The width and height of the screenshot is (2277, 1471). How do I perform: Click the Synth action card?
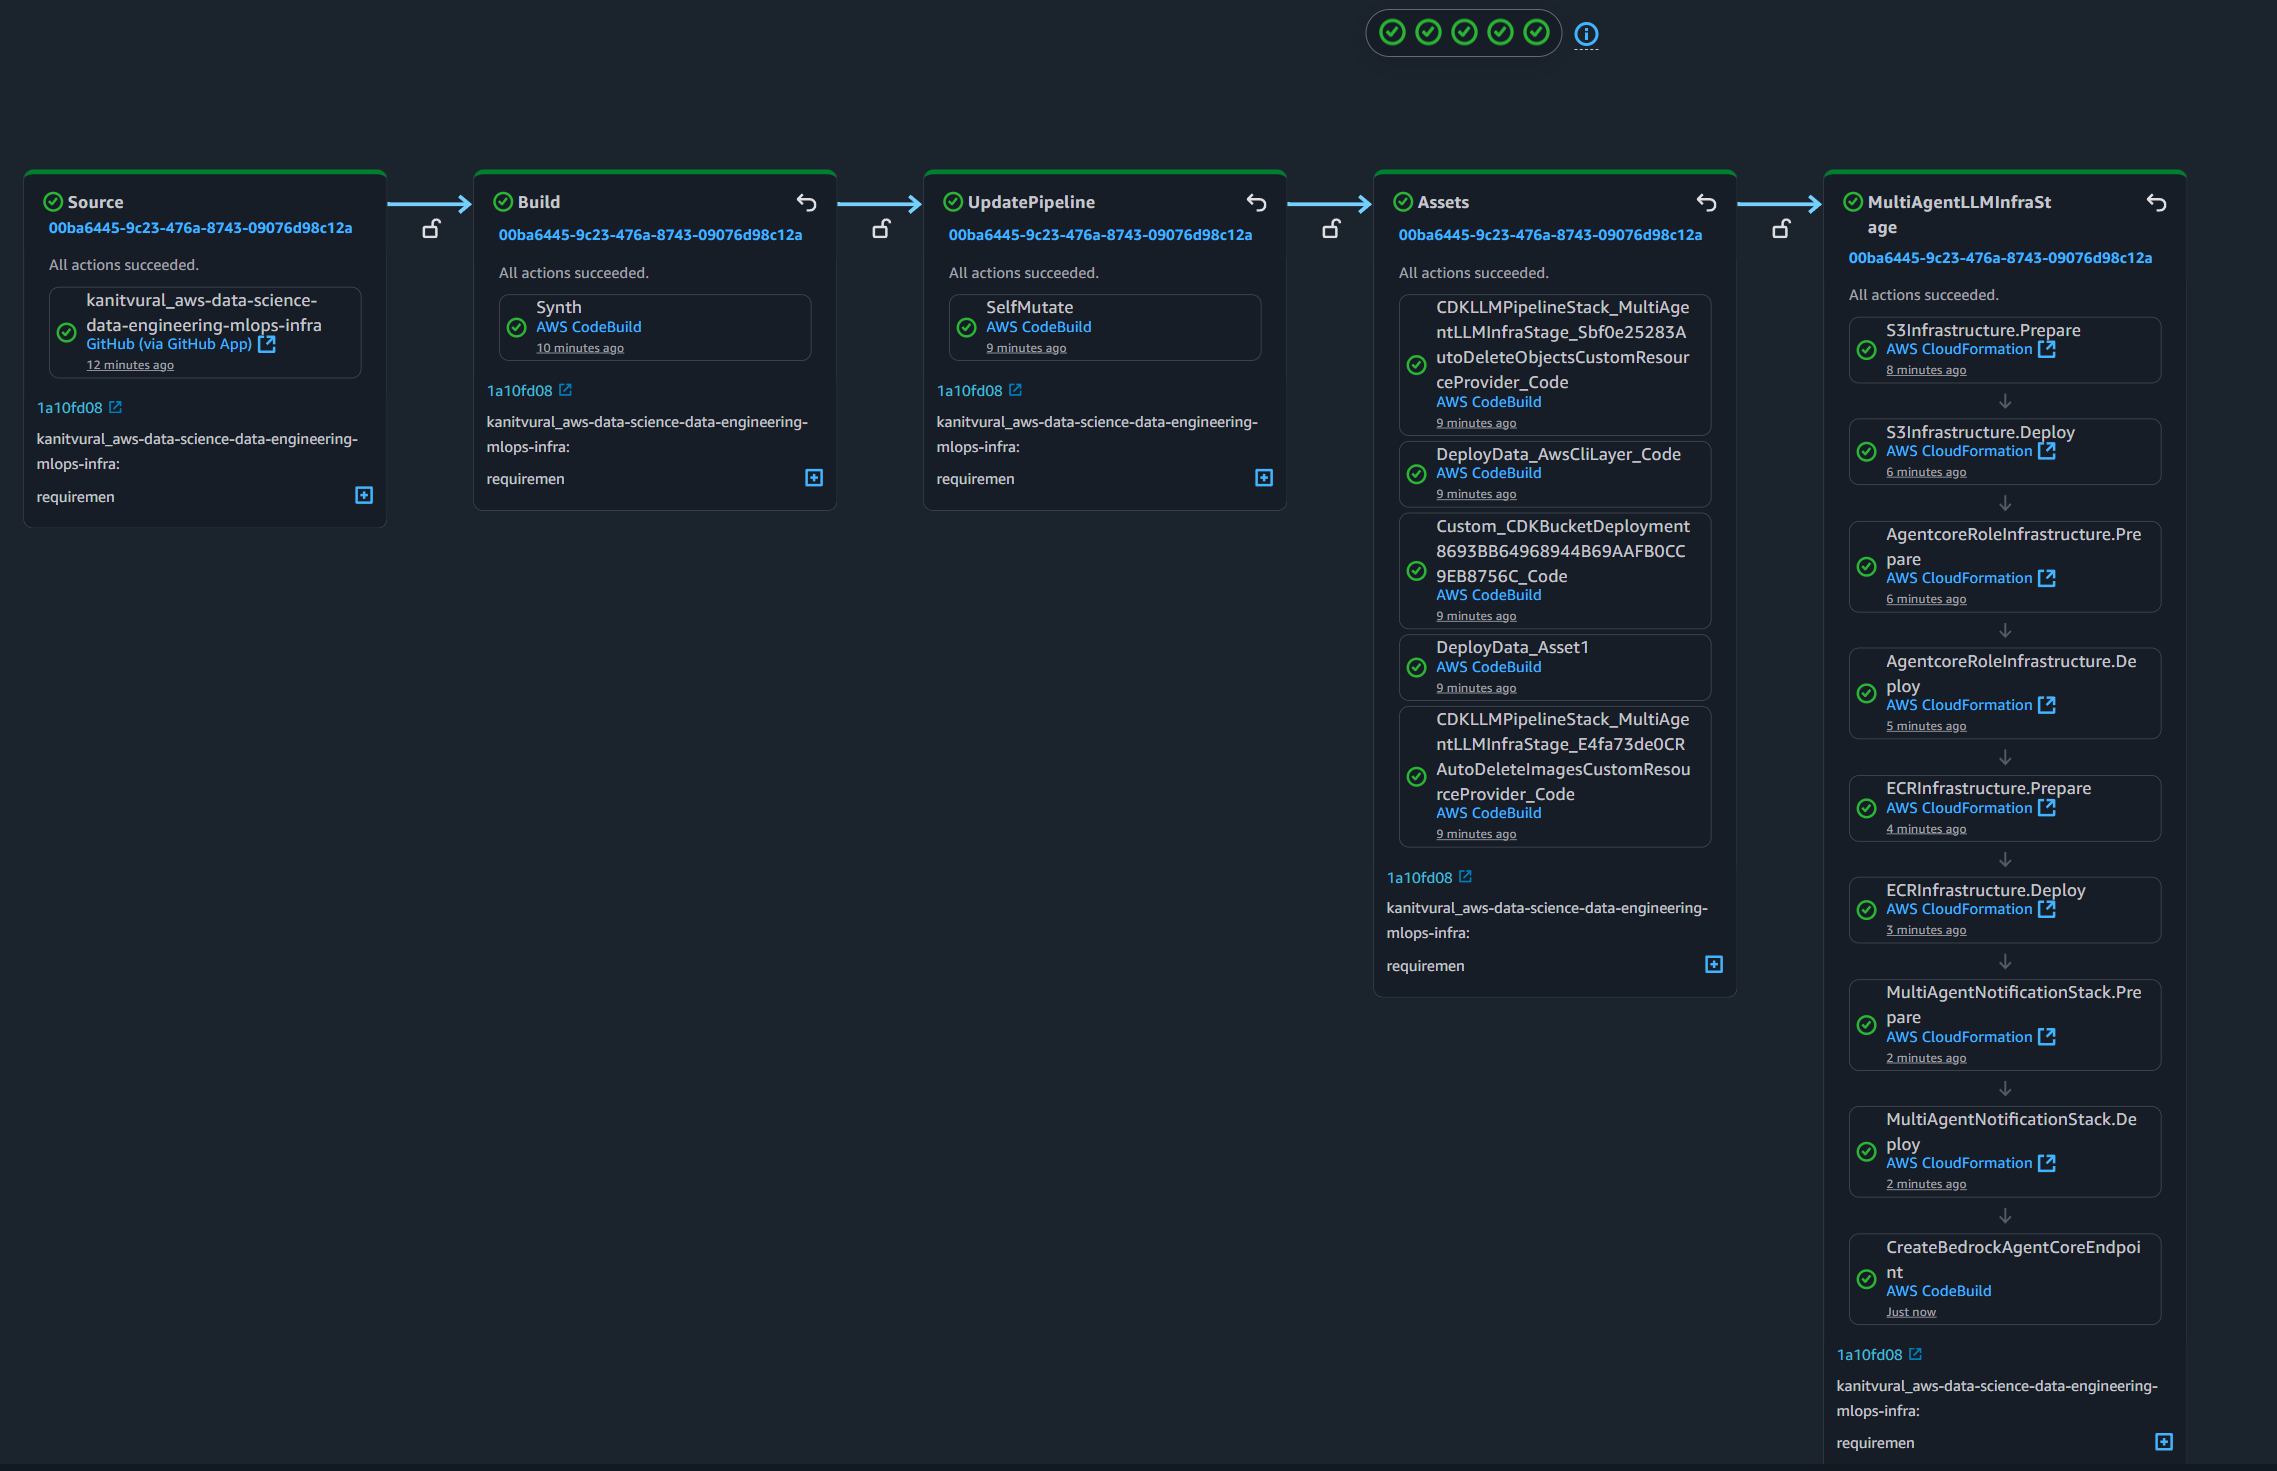click(655, 327)
